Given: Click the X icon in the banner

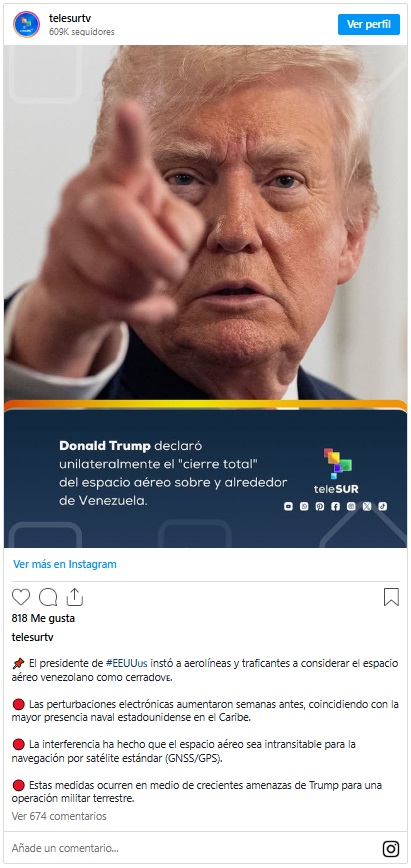Looking at the screenshot, I should pos(367,506).
